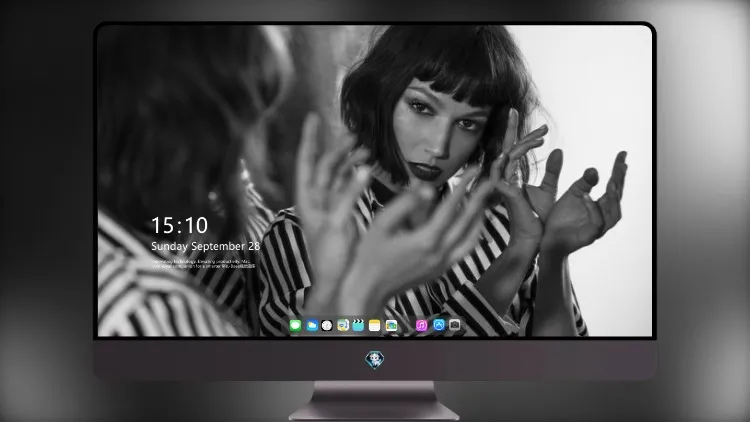Open the yellow Notes app in the dock
The height and width of the screenshot is (422, 750).
375,326
